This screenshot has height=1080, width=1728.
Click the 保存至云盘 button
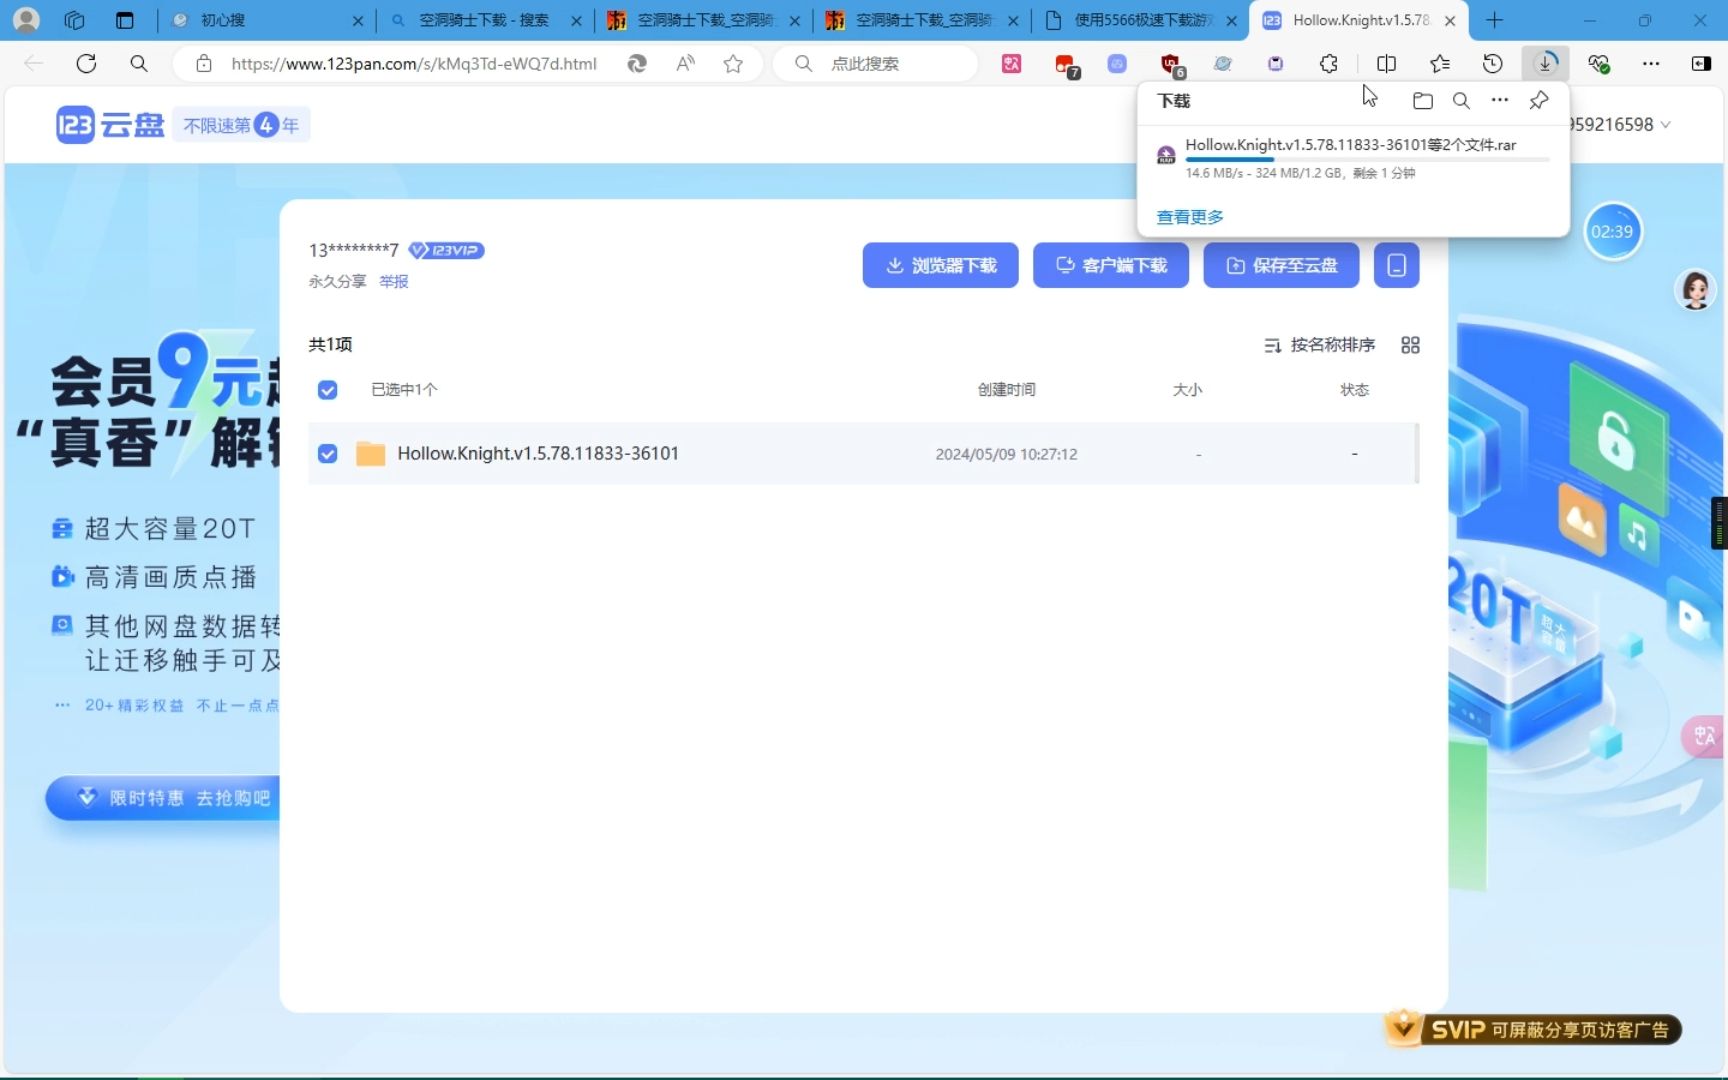(1281, 265)
